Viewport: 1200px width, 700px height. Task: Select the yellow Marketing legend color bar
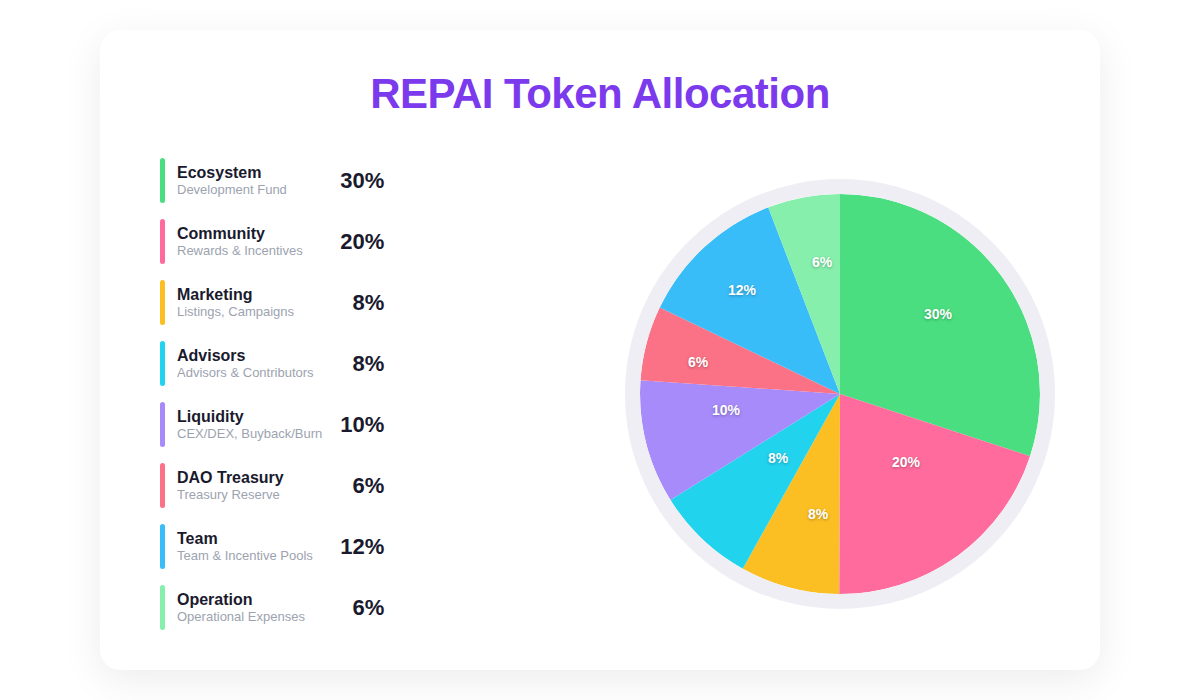[x=162, y=302]
